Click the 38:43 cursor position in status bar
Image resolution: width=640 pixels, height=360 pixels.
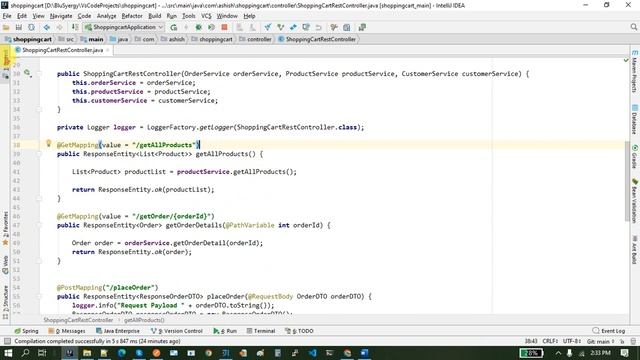531,341
